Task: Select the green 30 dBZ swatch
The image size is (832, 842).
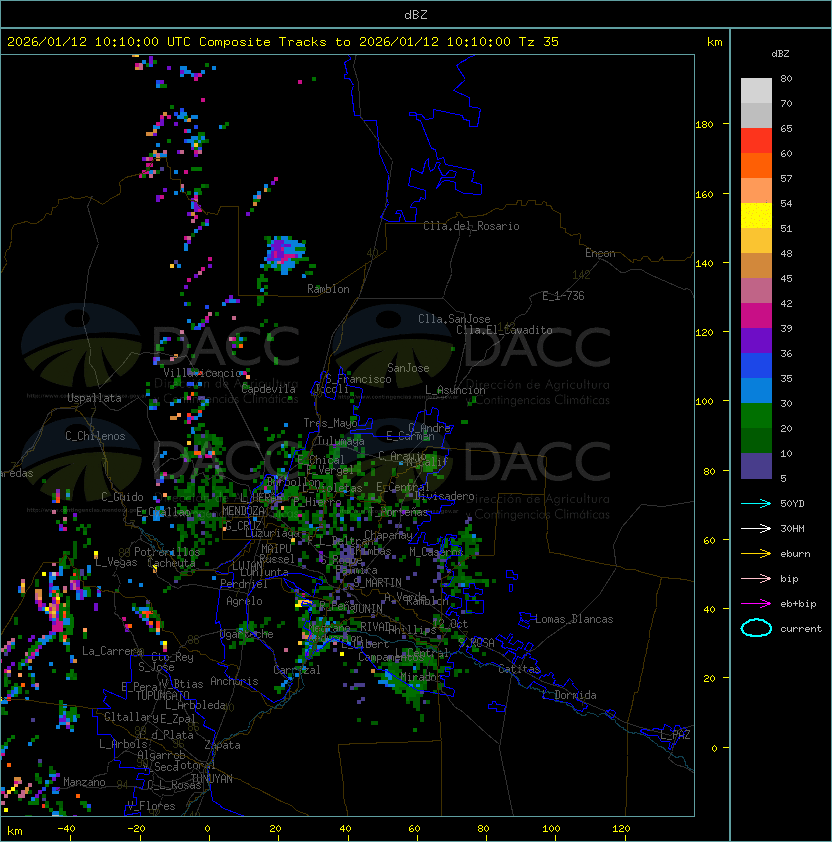Action: coord(756,416)
